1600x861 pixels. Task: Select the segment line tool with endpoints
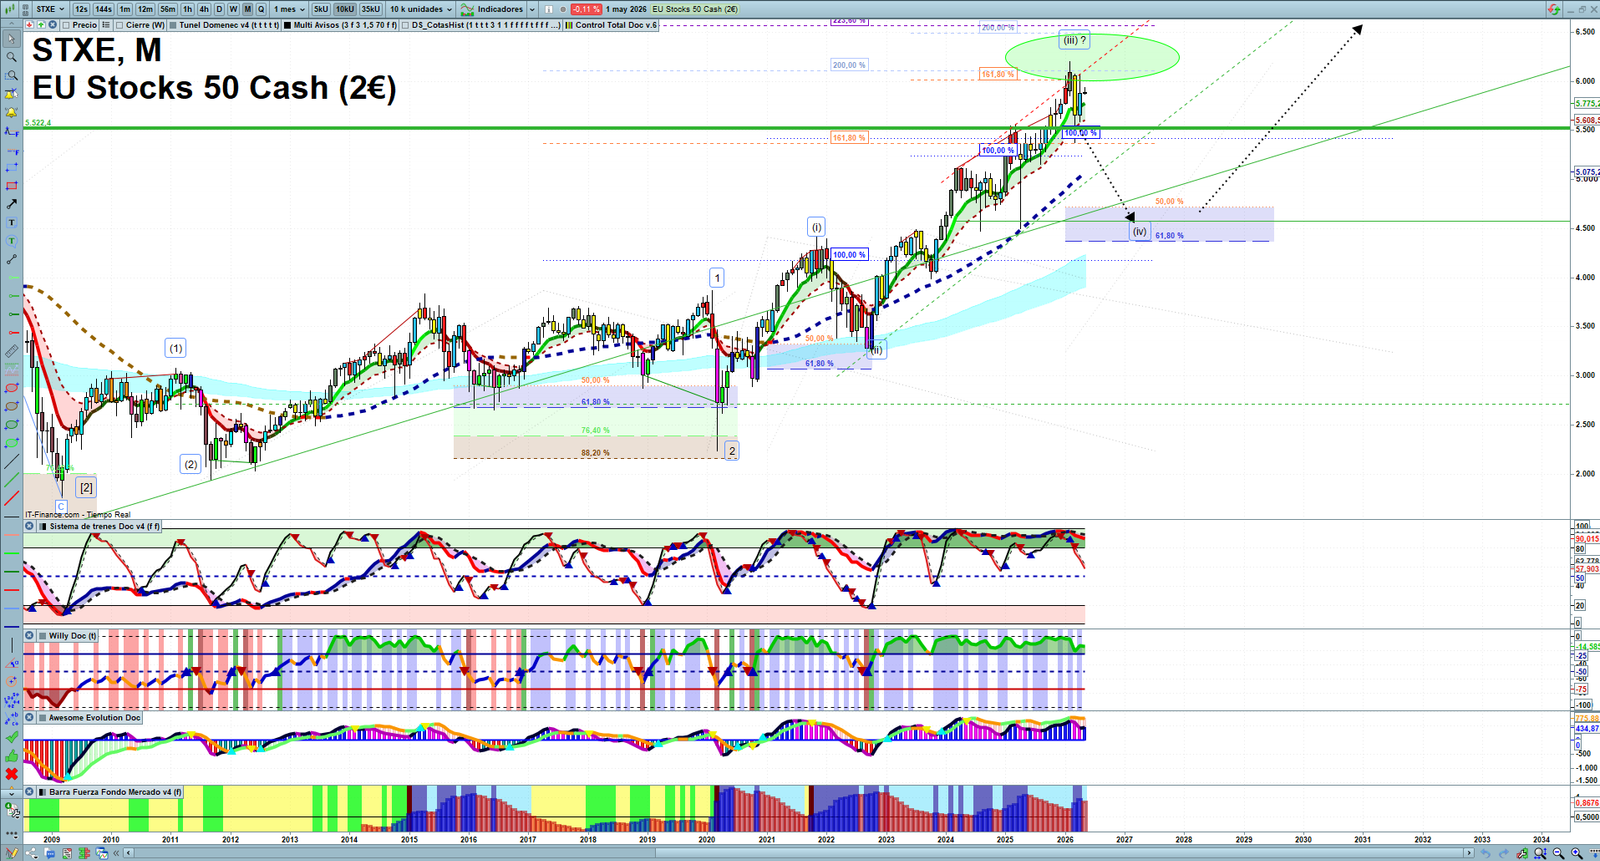[11, 259]
